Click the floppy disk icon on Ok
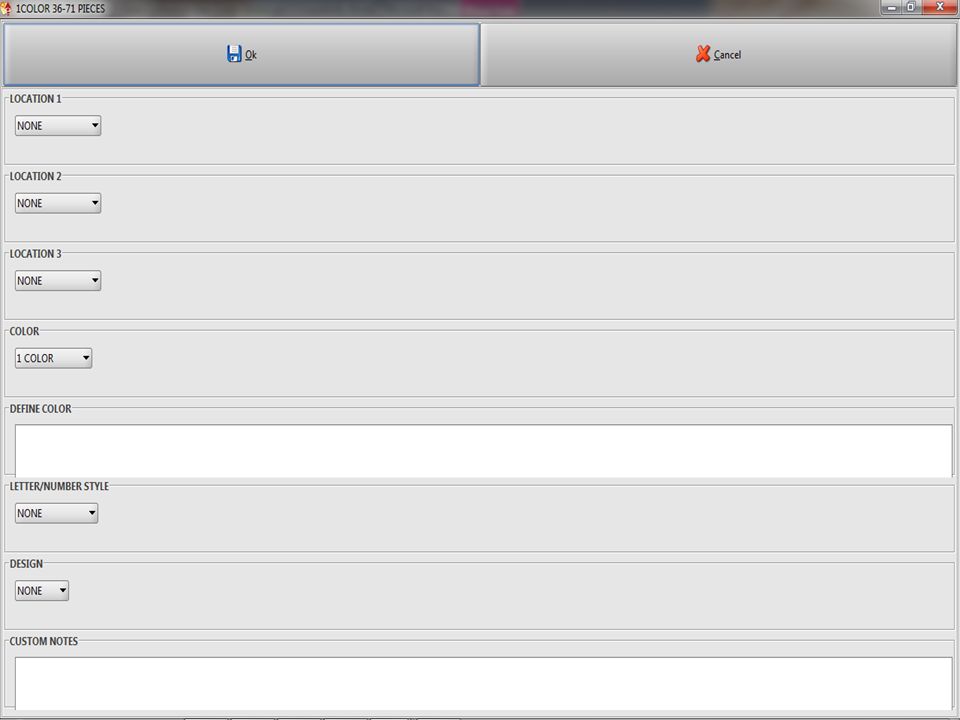 pos(234,54)
